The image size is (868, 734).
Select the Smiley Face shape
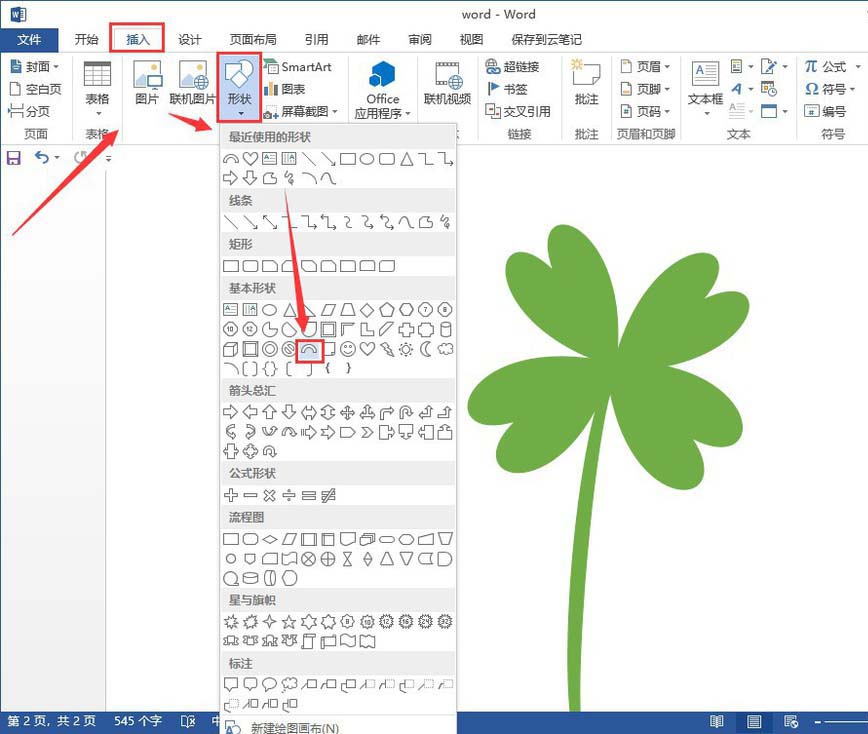pos(348,349)
